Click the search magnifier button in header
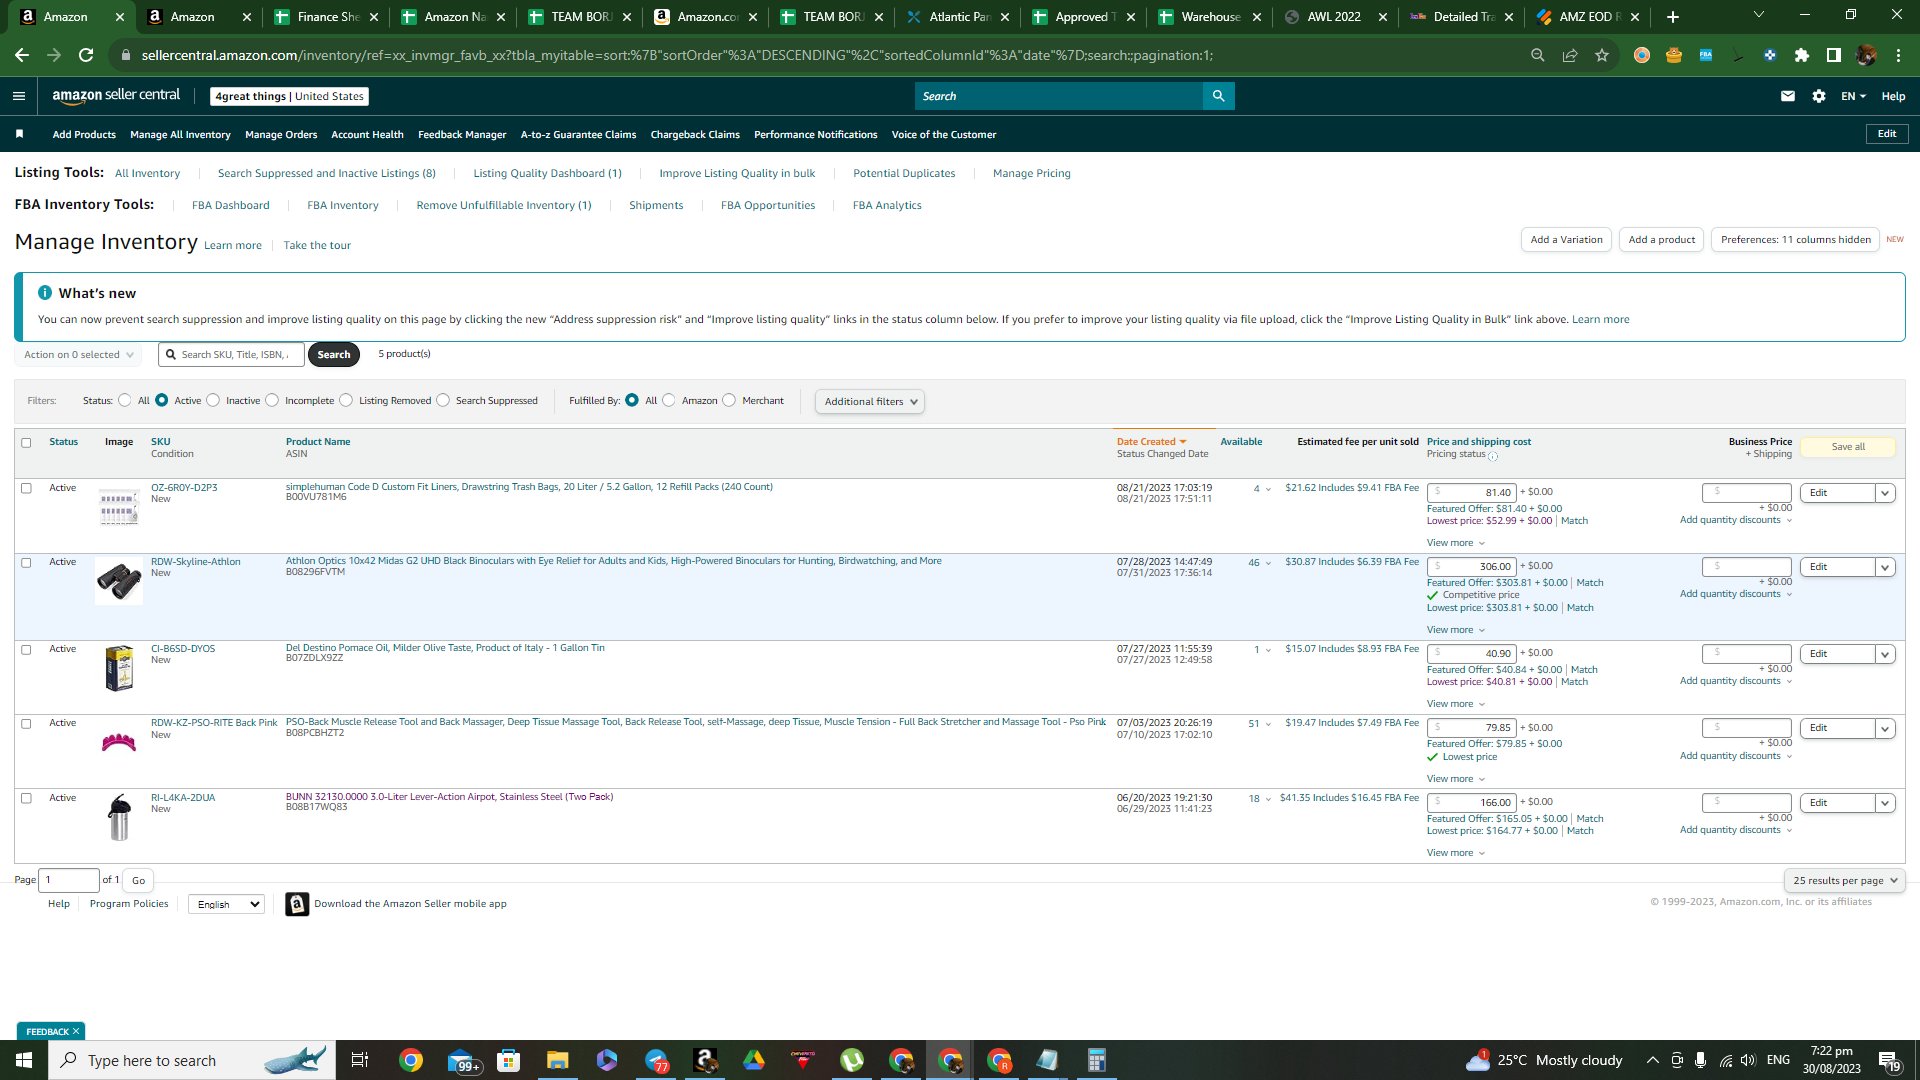This screenshot has height=1080, width=1920. point(1218,96)
